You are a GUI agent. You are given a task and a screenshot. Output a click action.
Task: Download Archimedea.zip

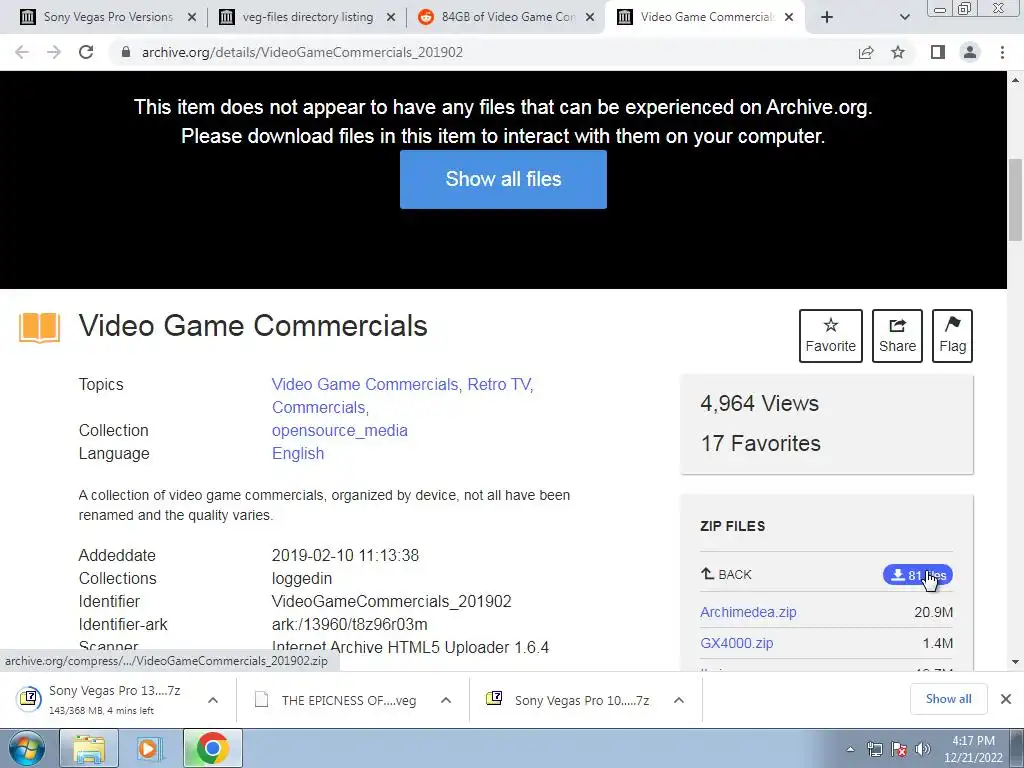pyautogui.click(x=748, y=612)
